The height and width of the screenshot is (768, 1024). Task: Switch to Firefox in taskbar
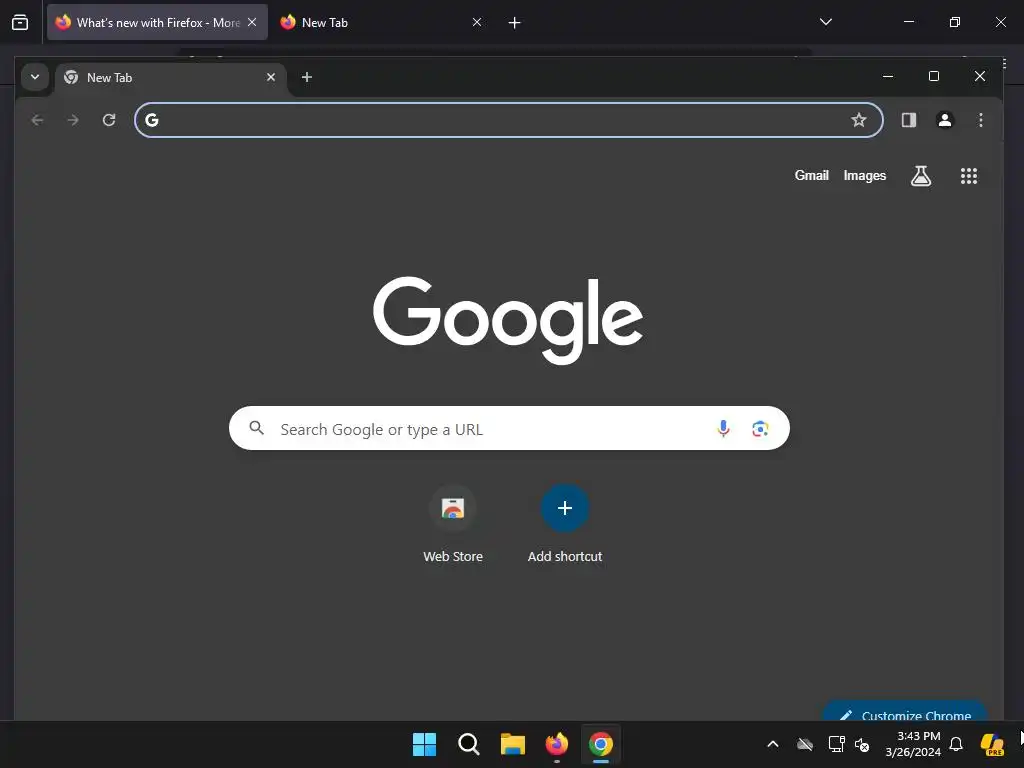(556, 744)
